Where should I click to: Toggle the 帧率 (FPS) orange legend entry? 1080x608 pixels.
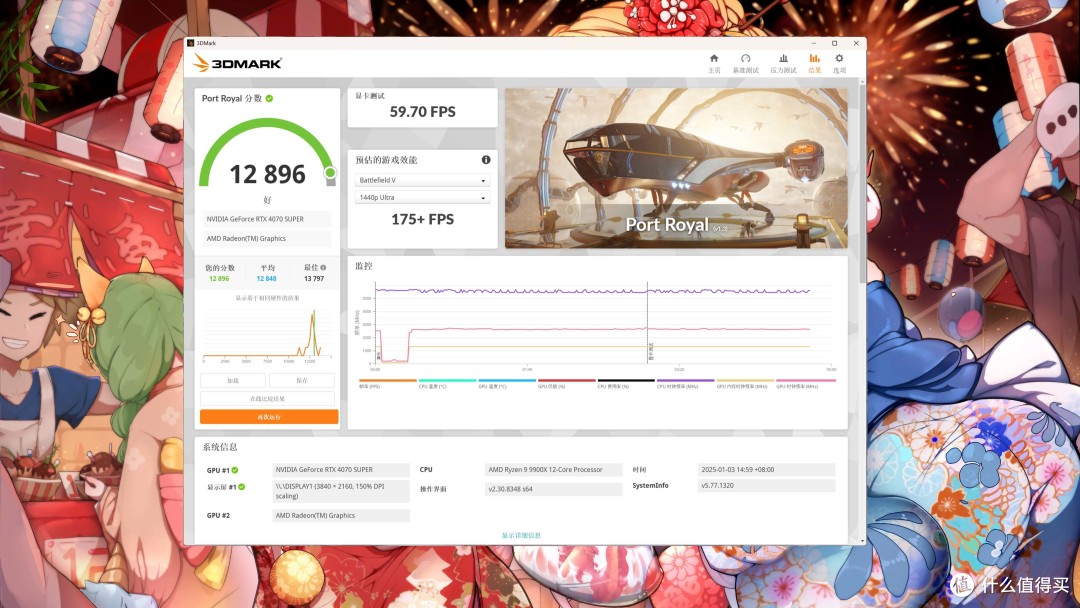[388, 383]
